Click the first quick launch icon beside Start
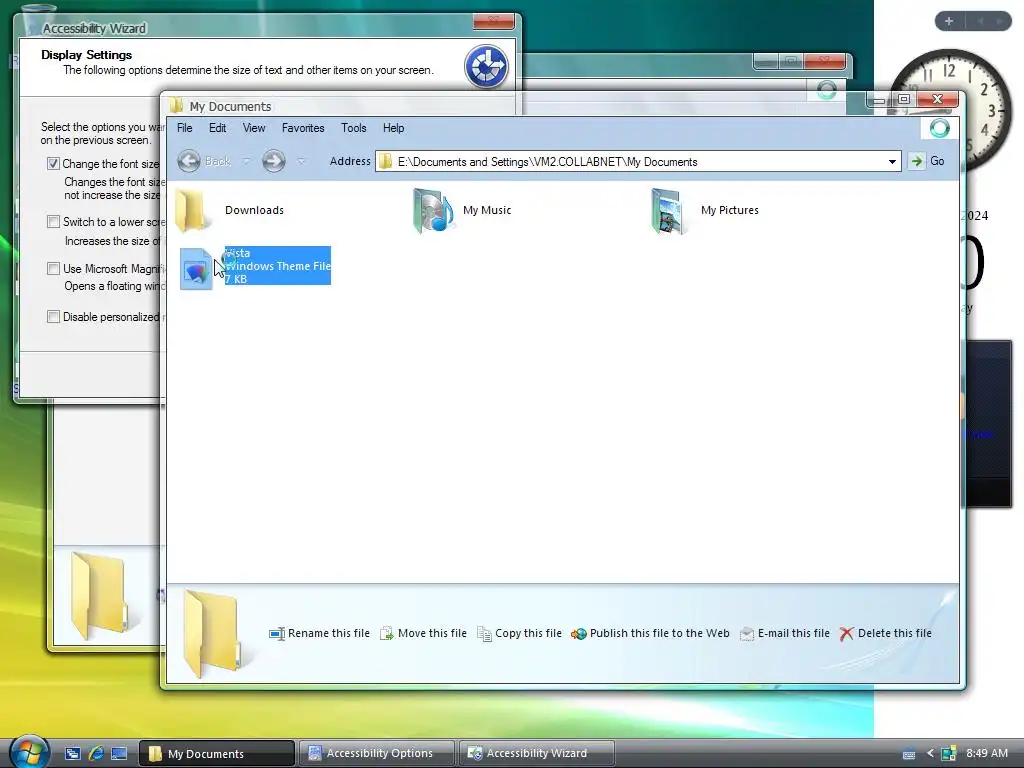This screenshot has height=768, width=1024. [72, 753]
